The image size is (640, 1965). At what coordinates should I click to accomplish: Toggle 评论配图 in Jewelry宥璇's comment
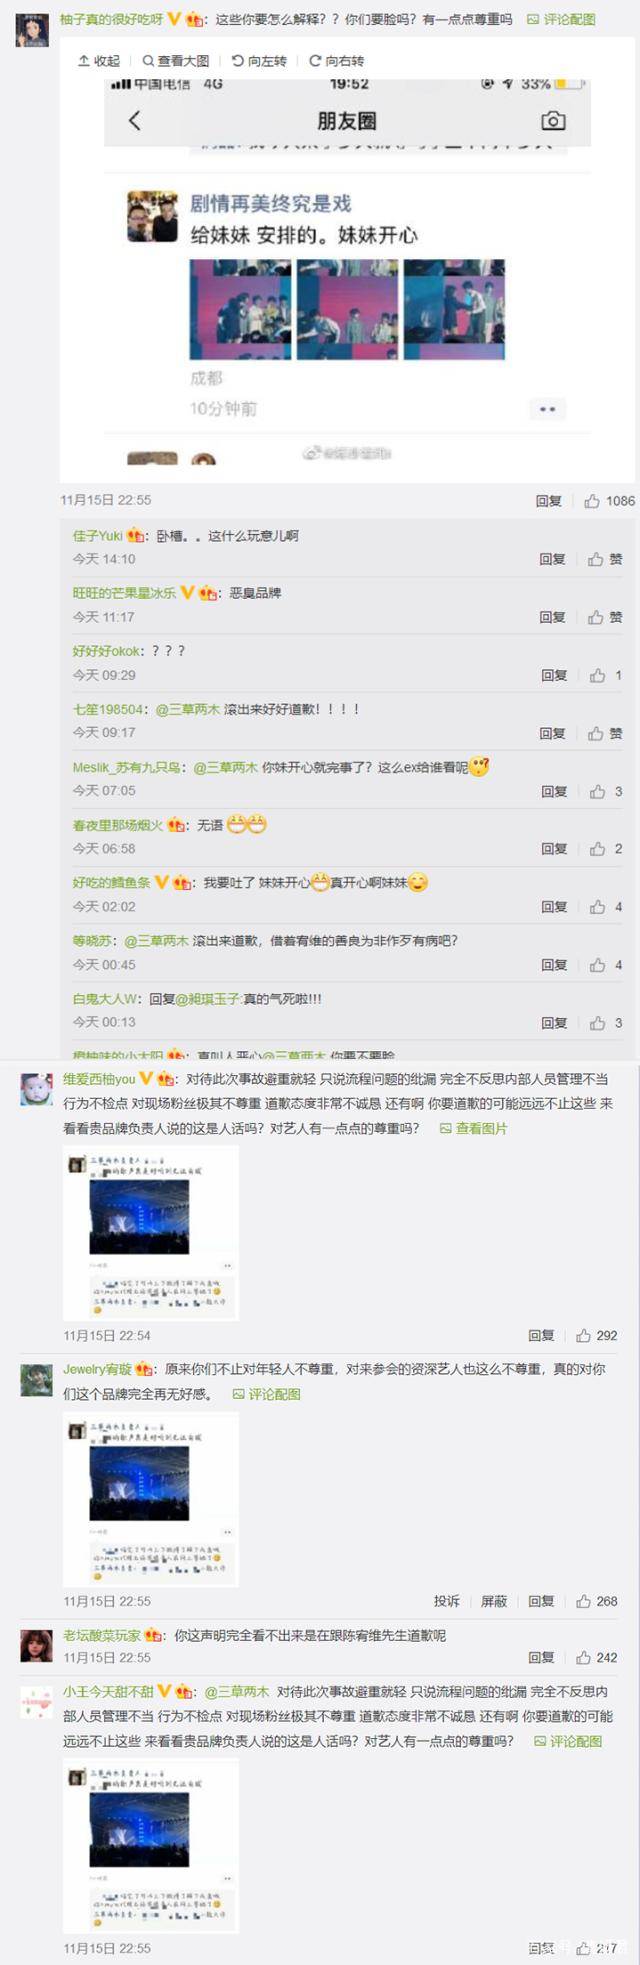(x=267, y=1395)
